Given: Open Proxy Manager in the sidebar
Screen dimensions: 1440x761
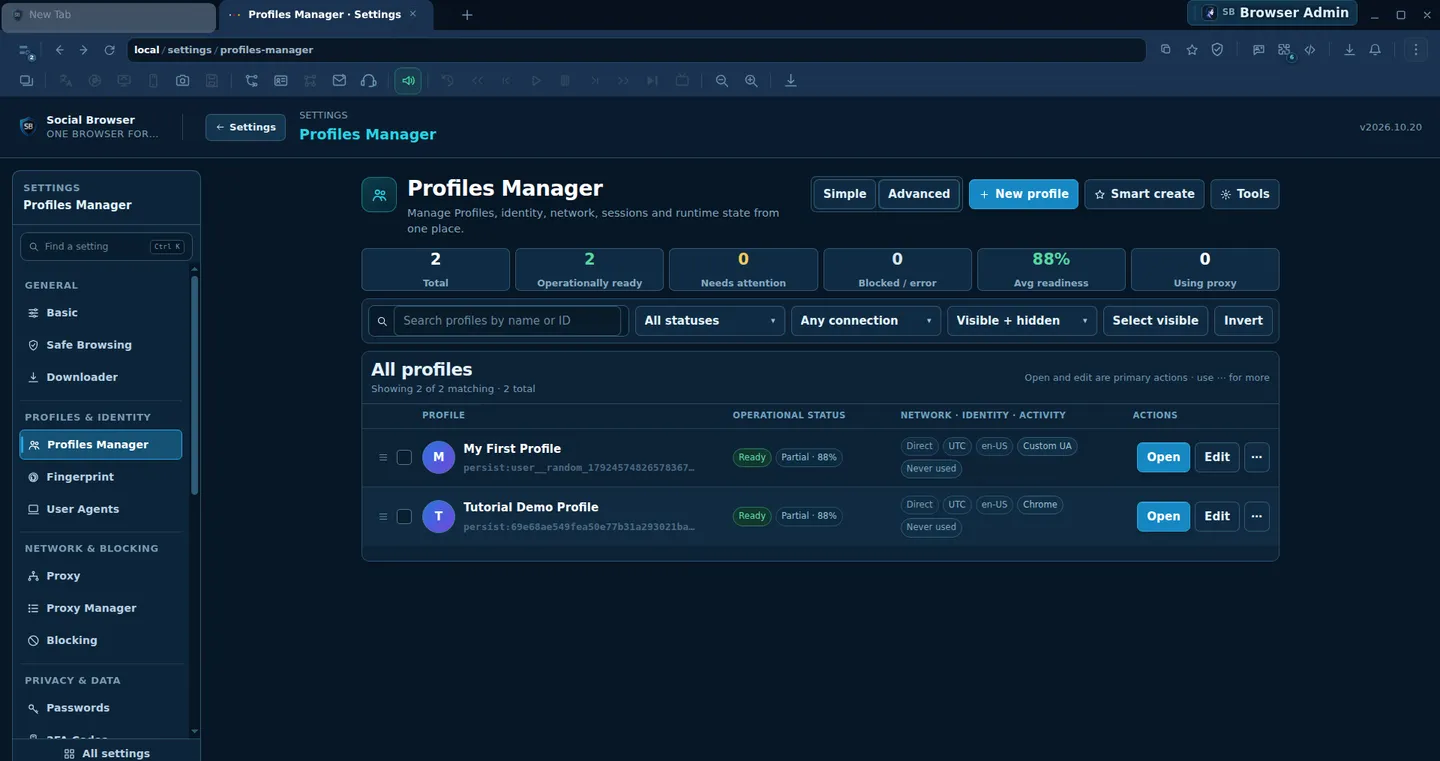Looking at the screenshot, I should (101, 608).
